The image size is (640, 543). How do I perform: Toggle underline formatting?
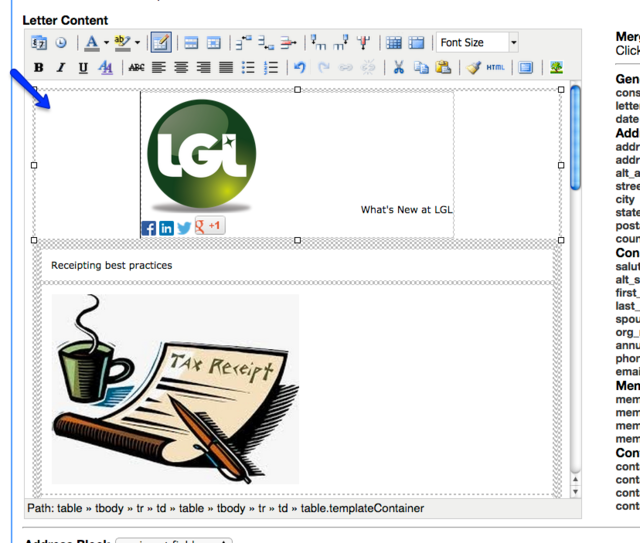[83, 67]
